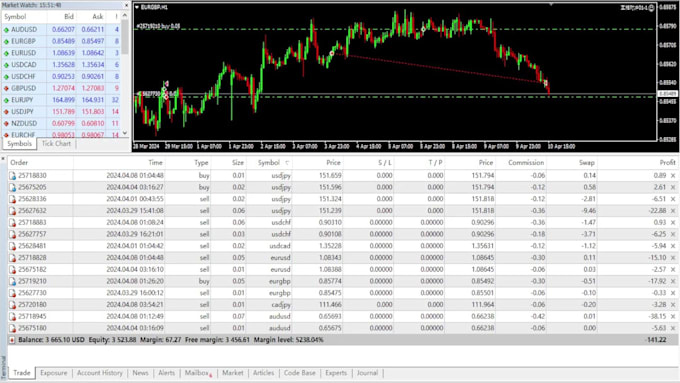Open the EURGBP,H1 chart menu arrow
The image size is (680, 383).
tap(137, 7)
